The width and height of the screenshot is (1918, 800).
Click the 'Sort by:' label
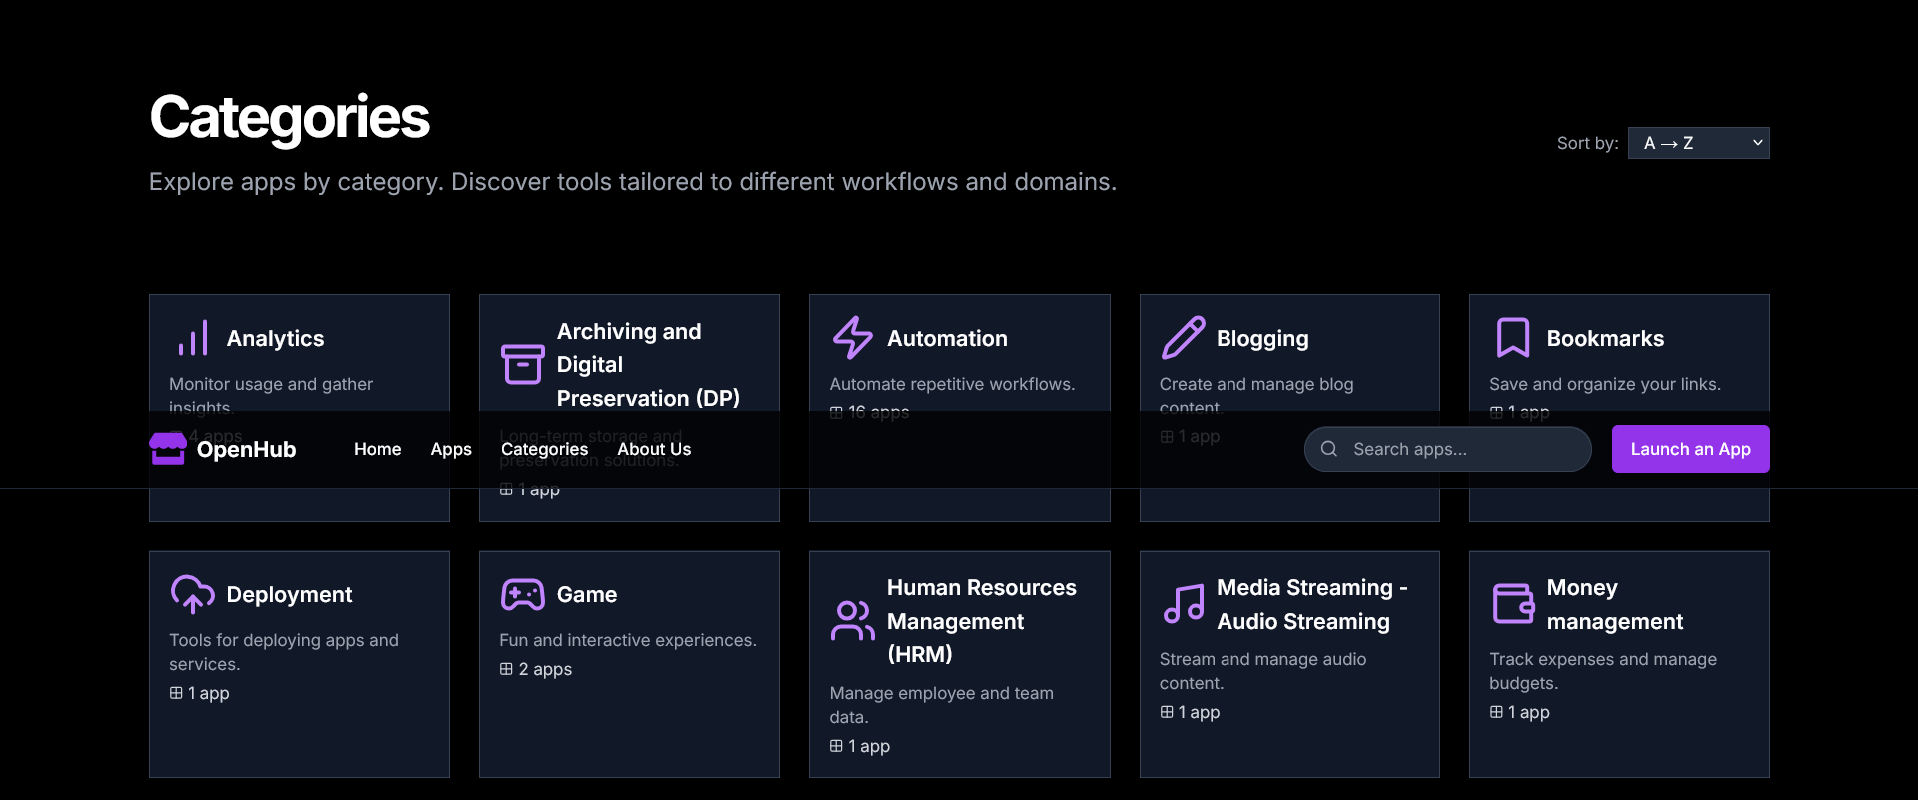1587,143
